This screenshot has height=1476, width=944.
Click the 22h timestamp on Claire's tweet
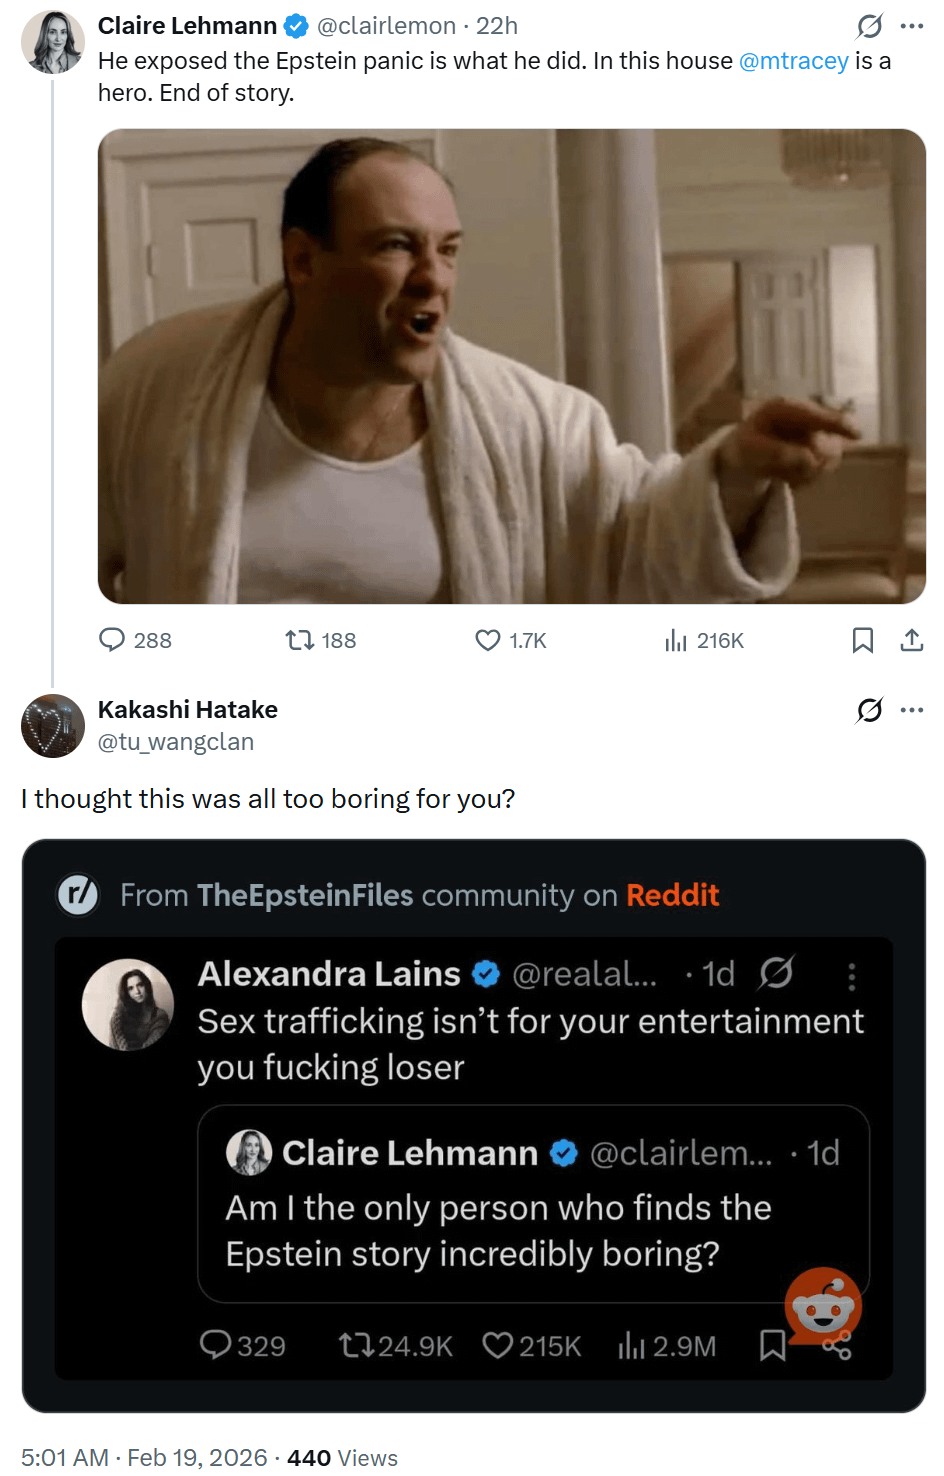pyautogui.click(x=497, y=26)
